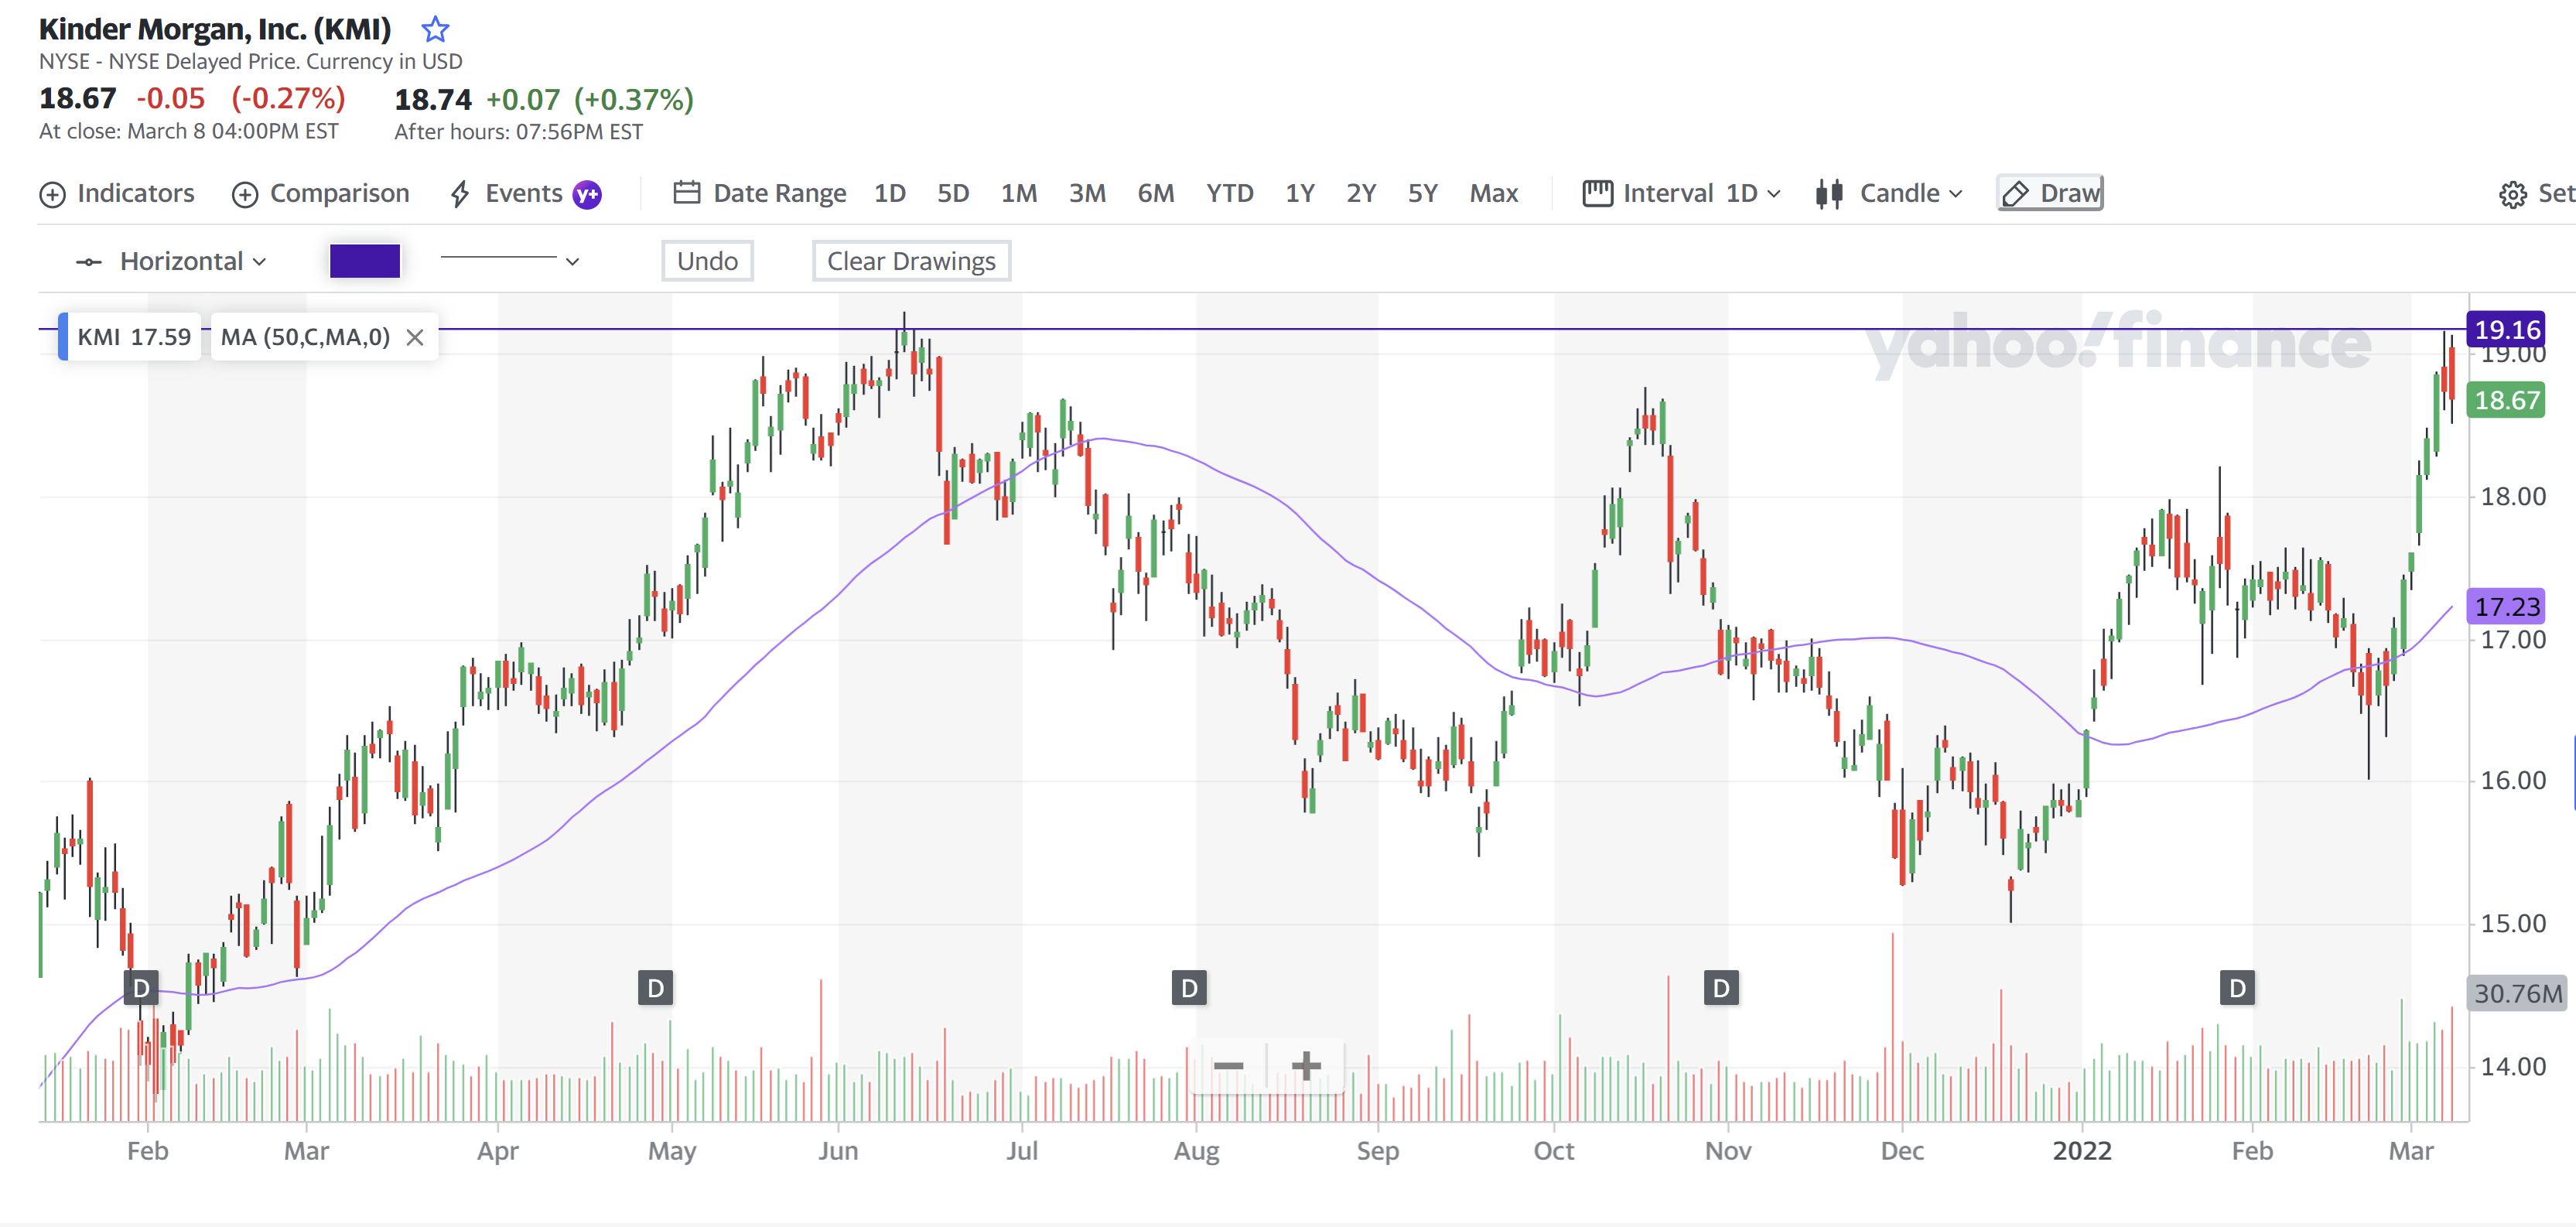Click the after hours price 18.74
The height and width of the screenshot is (1227, 2576).
click(x=433, y=99)
